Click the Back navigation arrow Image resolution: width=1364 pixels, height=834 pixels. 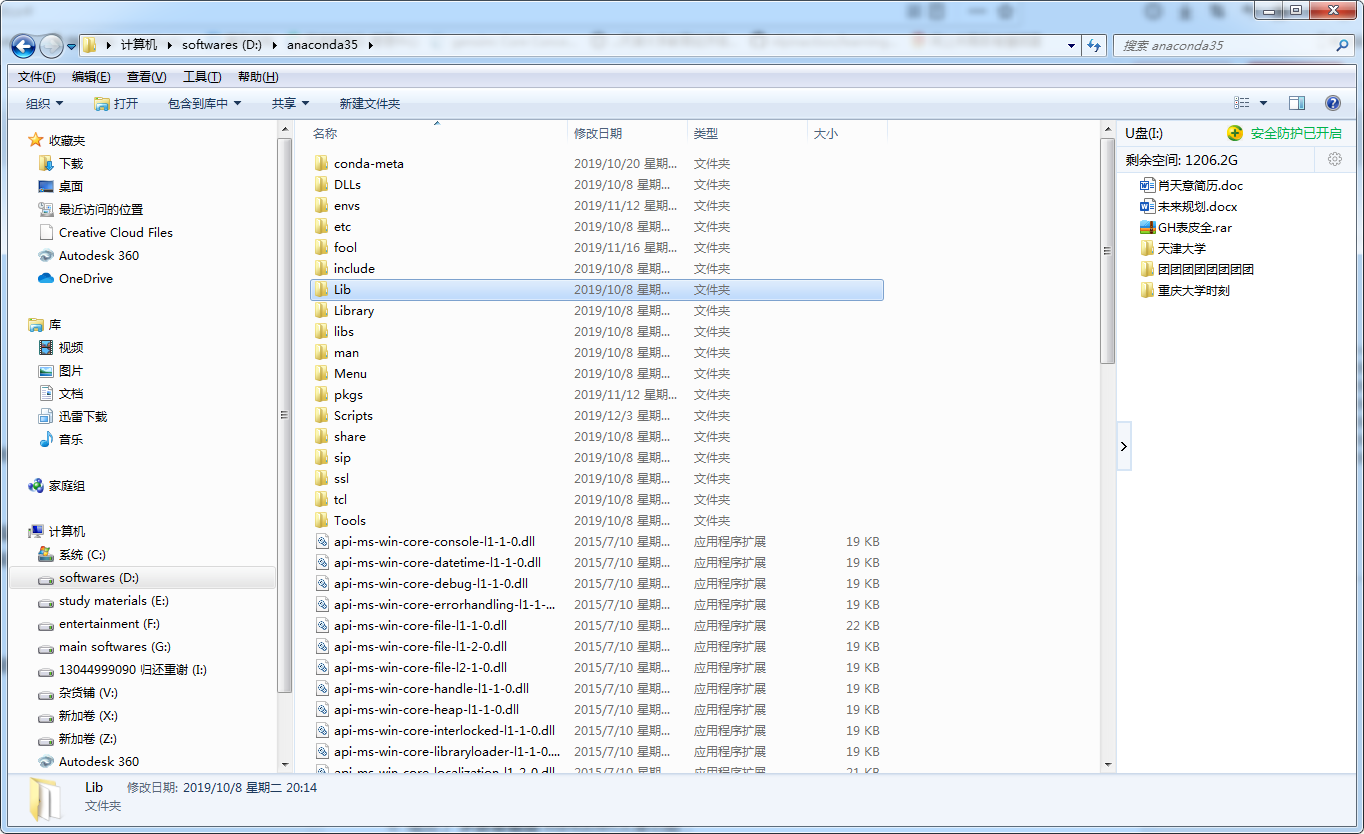[x=22, y=45]
